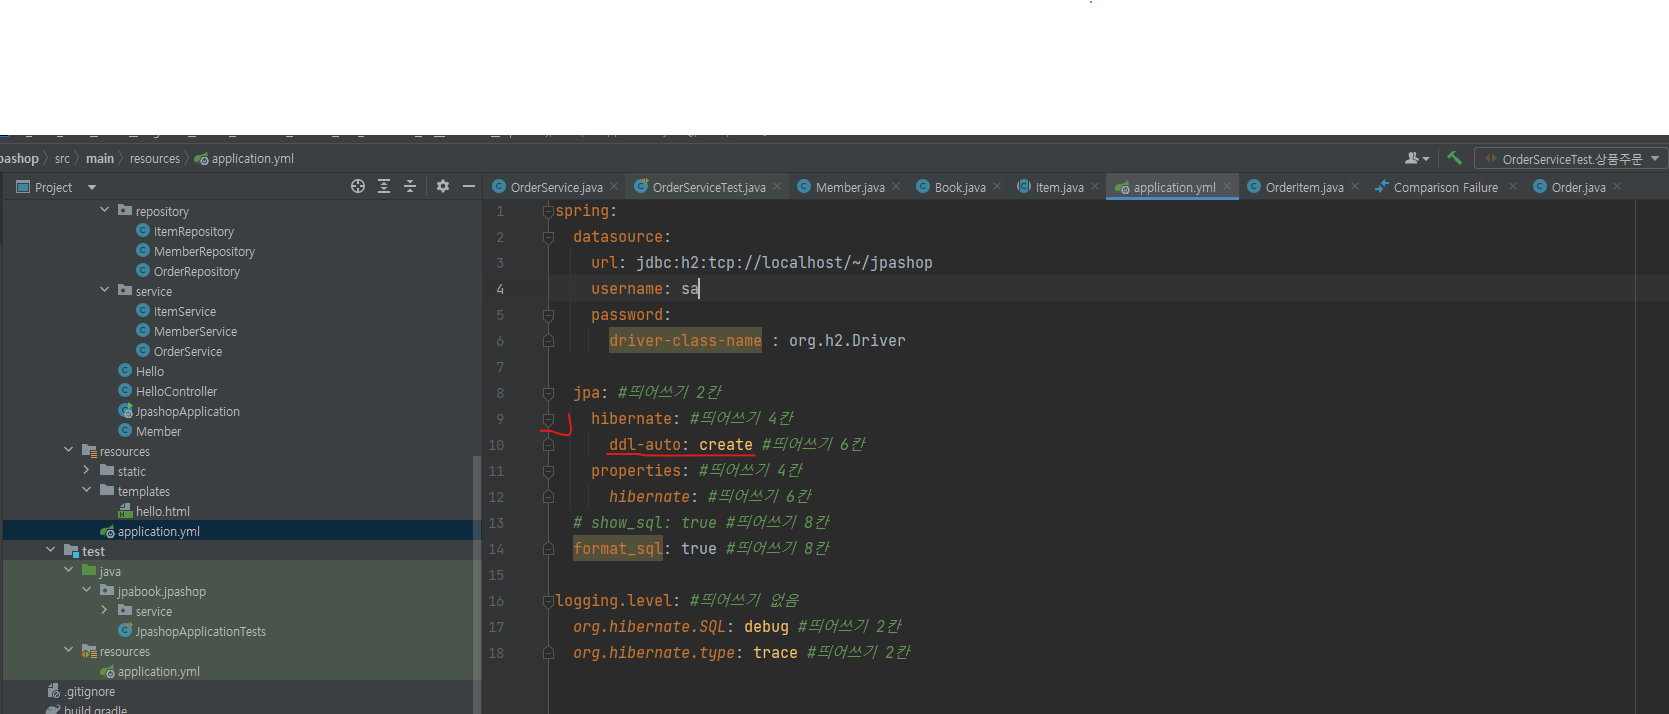1669x714 pixels.
Task: Click the jdbc:h2:tcp url value
Action: 784,263
